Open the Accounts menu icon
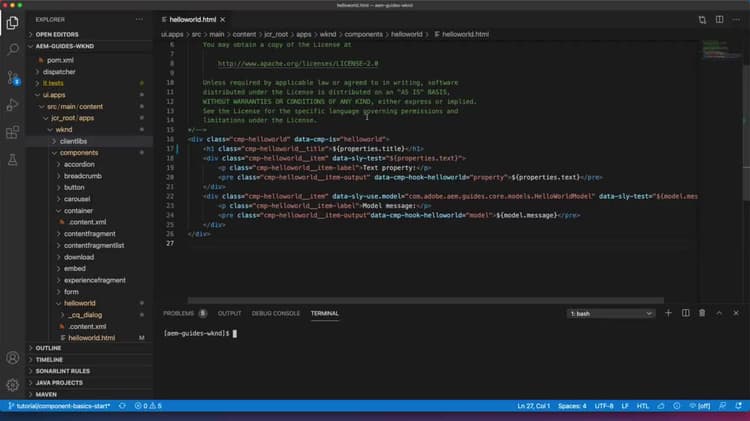Viewport: 750px width, 421px height. [x=13, y=357]
